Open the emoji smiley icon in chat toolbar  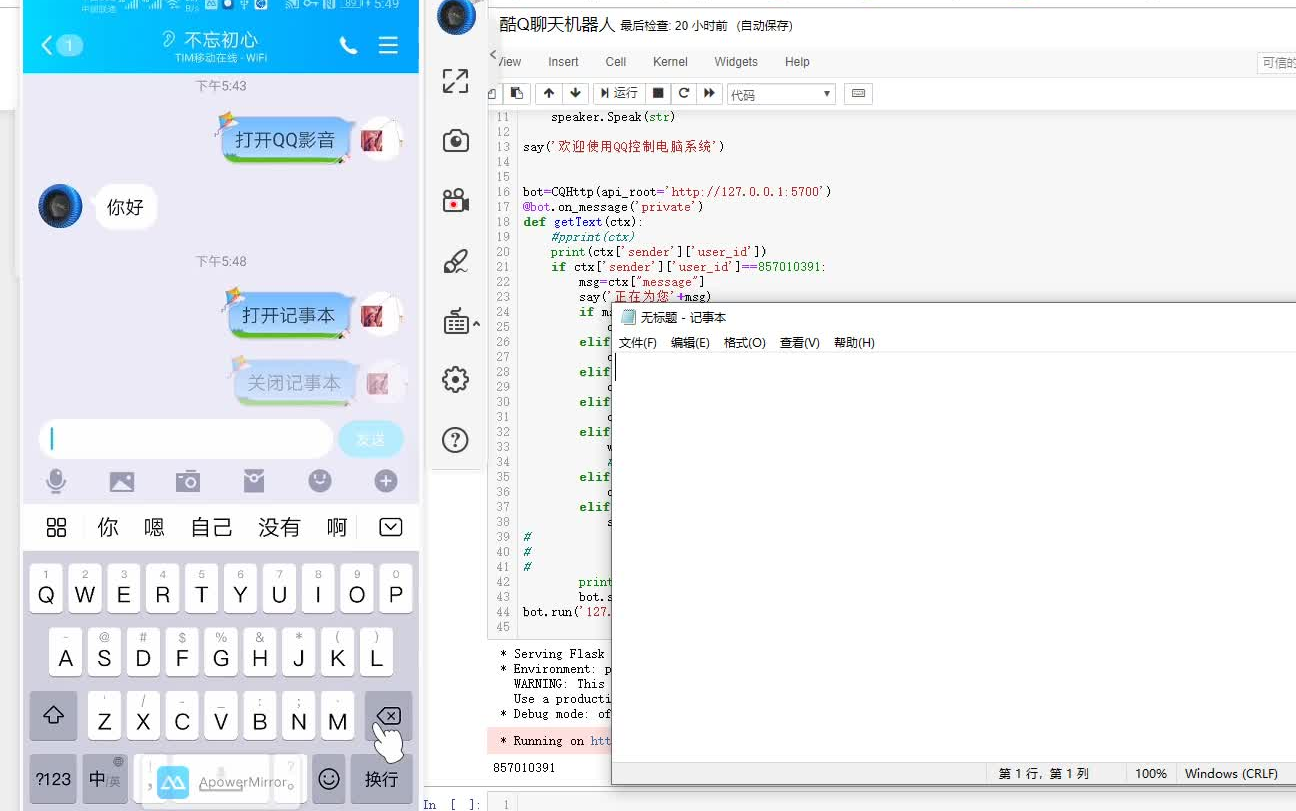coord(320,481)
